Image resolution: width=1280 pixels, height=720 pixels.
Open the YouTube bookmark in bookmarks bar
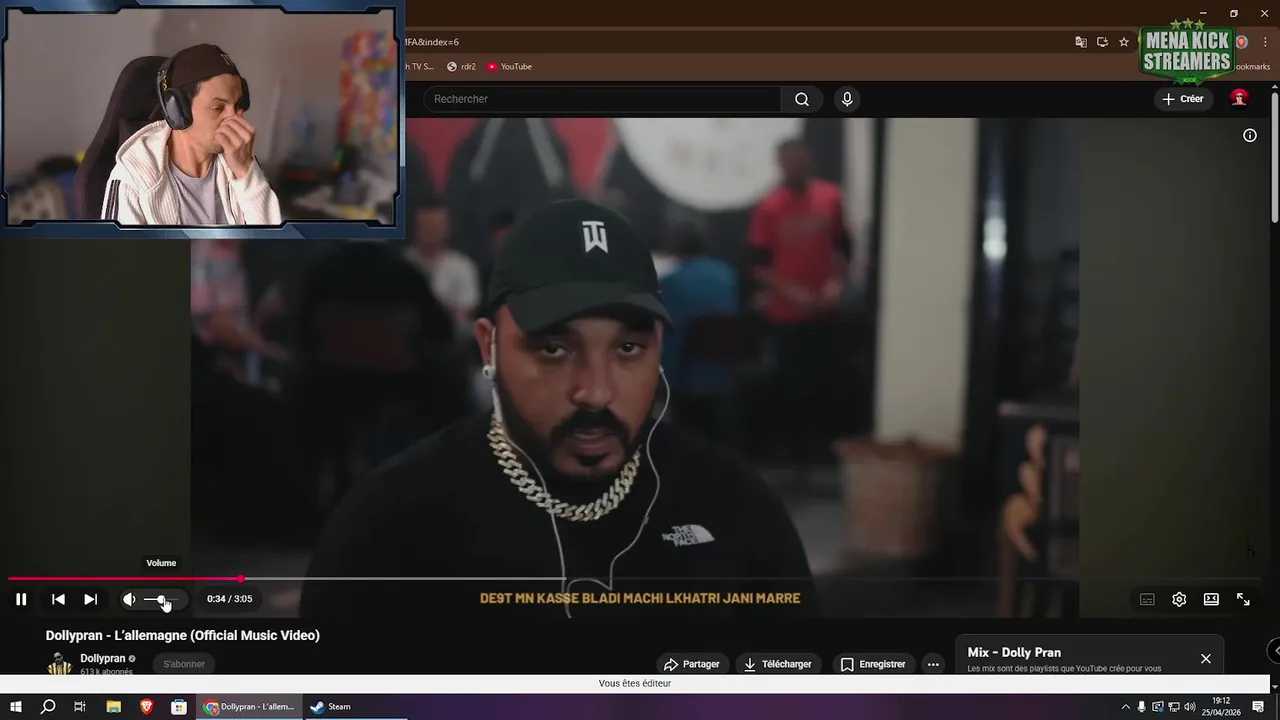[509, 67]
